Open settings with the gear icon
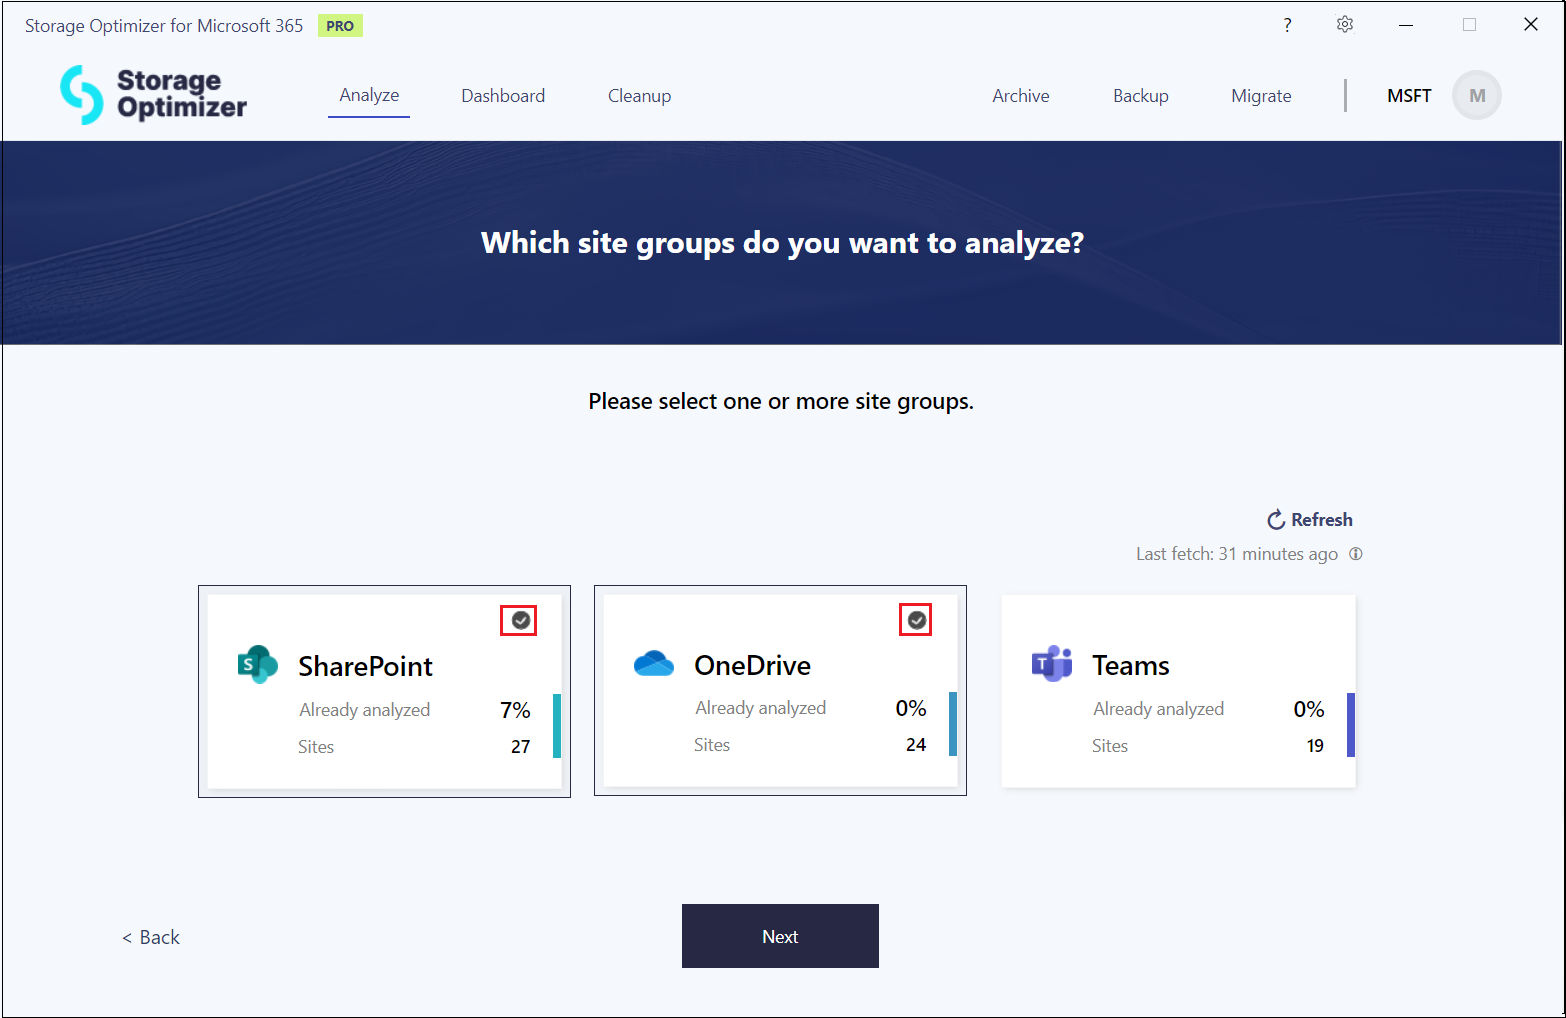Viewport: 1566px width, 1018px height. (x=1345, y=25)
